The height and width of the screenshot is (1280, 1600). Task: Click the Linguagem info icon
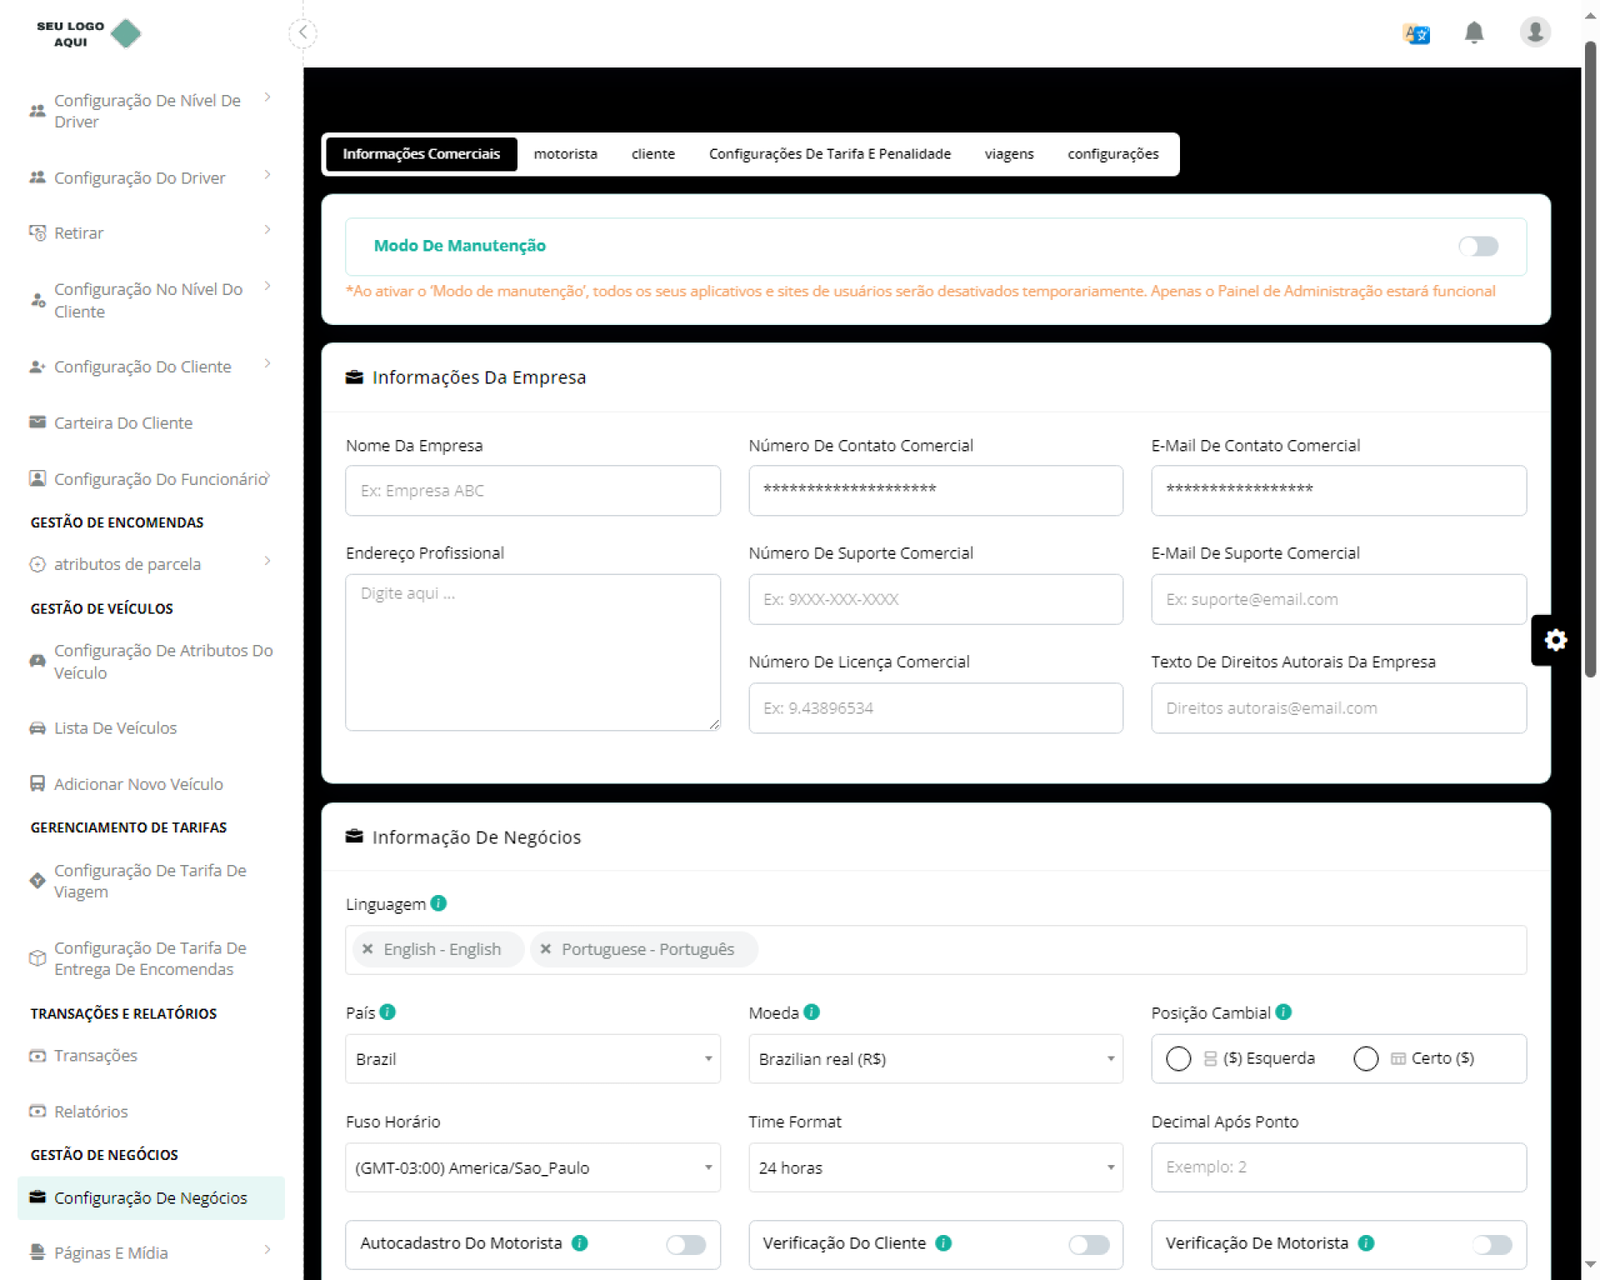pos(438,903)
